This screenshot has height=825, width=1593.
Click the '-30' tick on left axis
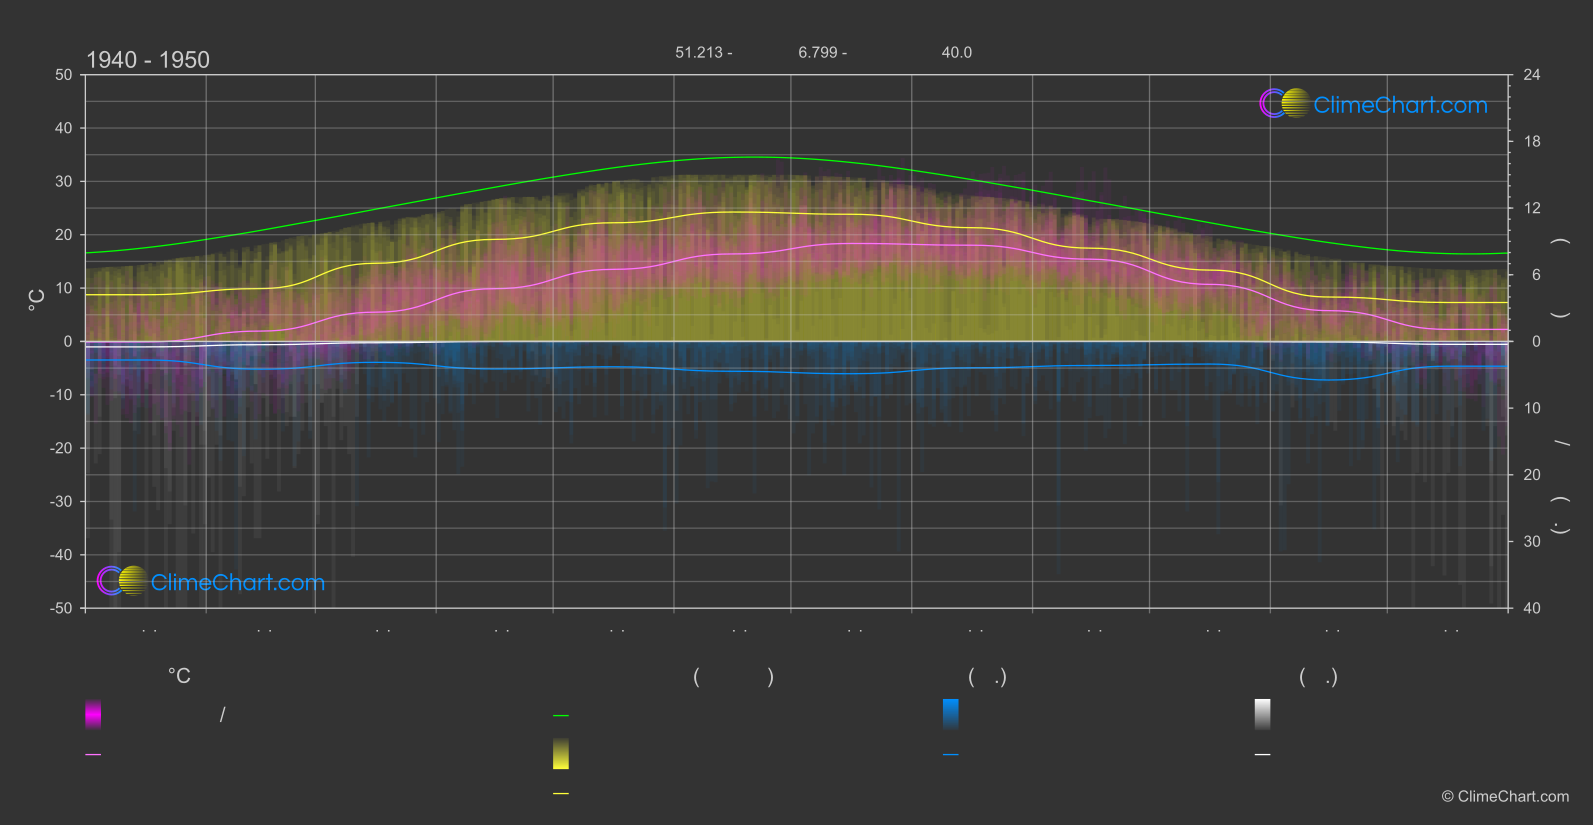[x=62, y=502]
